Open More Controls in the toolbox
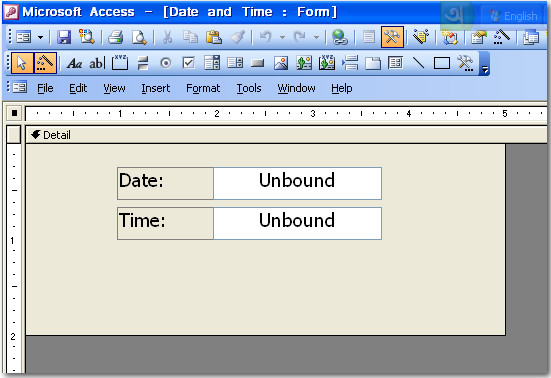 click(x=465, y=63)
